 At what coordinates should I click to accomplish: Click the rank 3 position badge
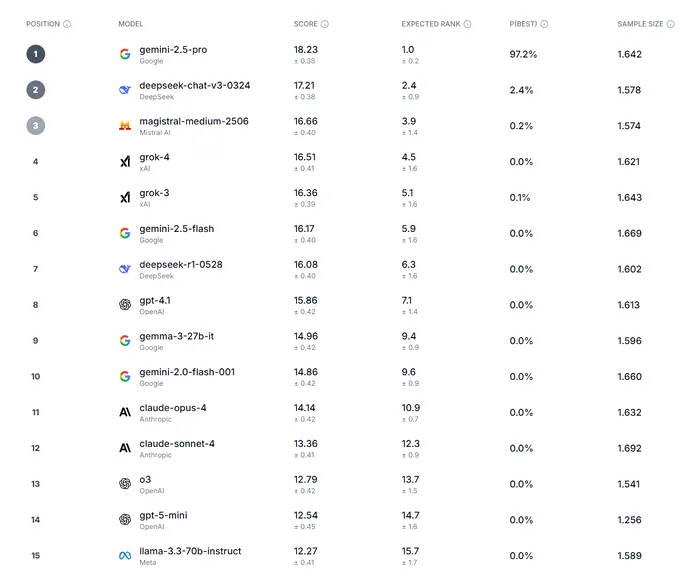[36, 126]
